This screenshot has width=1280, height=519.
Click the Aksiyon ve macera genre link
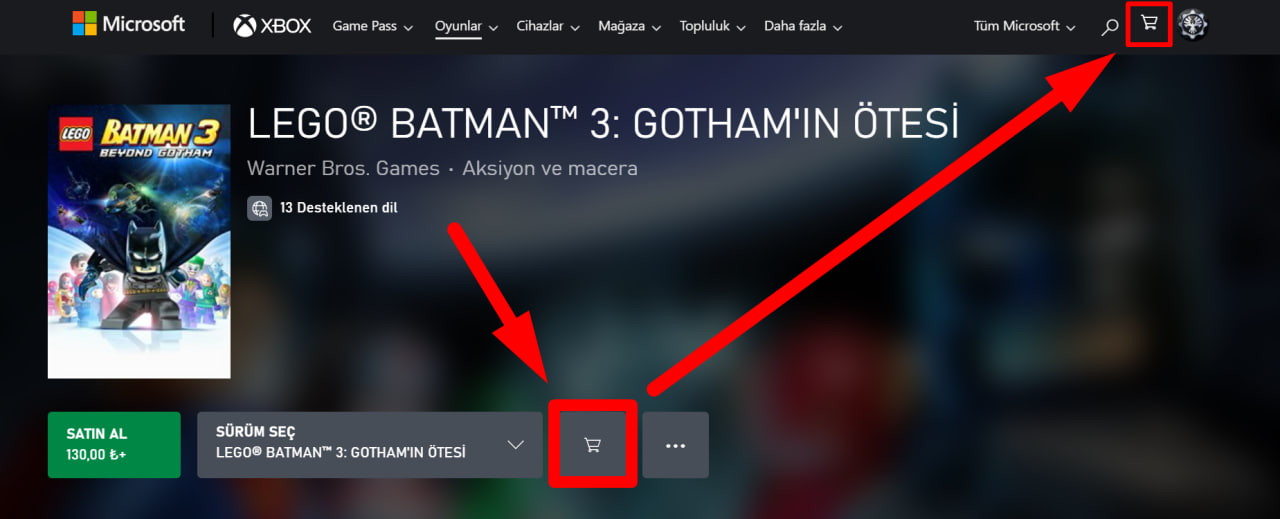point(550,168)
